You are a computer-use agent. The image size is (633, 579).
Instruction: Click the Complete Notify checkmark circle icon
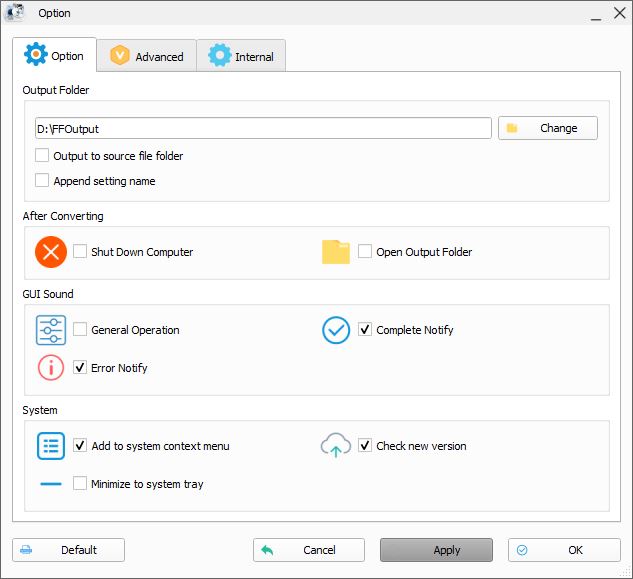click(336, 330)
